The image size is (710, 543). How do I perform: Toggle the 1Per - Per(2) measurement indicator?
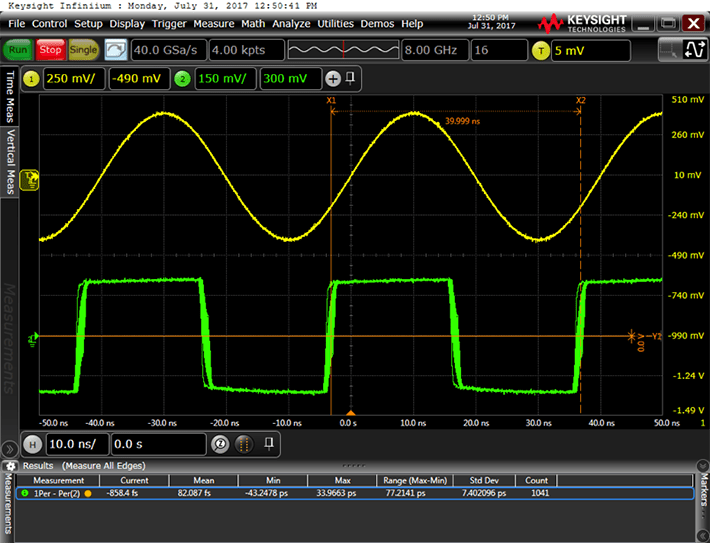point(25,494)
